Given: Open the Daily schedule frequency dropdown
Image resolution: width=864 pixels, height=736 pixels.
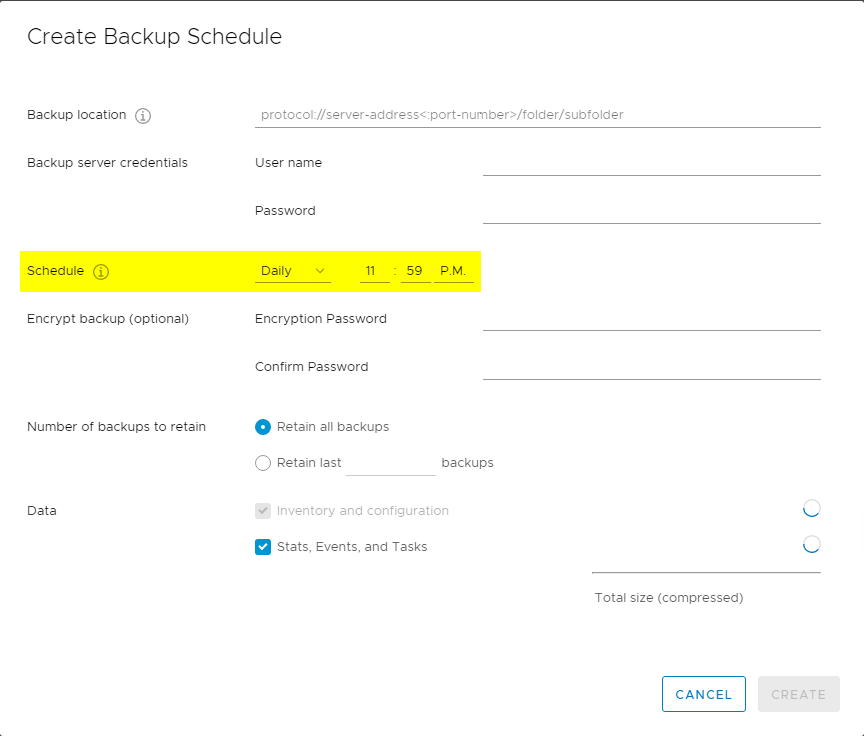Looking at the screenshot, I should (293, 271).
